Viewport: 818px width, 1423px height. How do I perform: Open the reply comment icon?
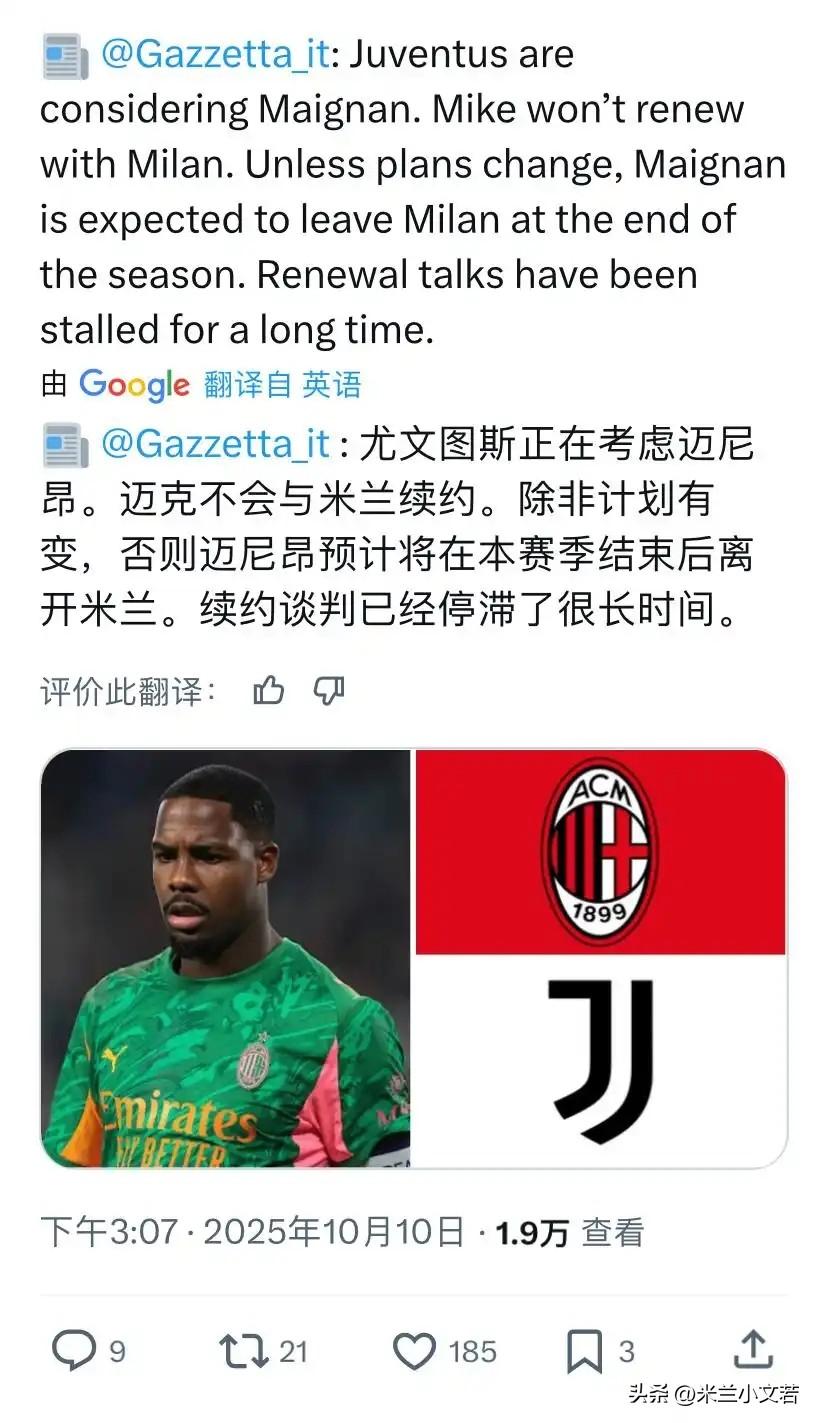(74, 1351)
